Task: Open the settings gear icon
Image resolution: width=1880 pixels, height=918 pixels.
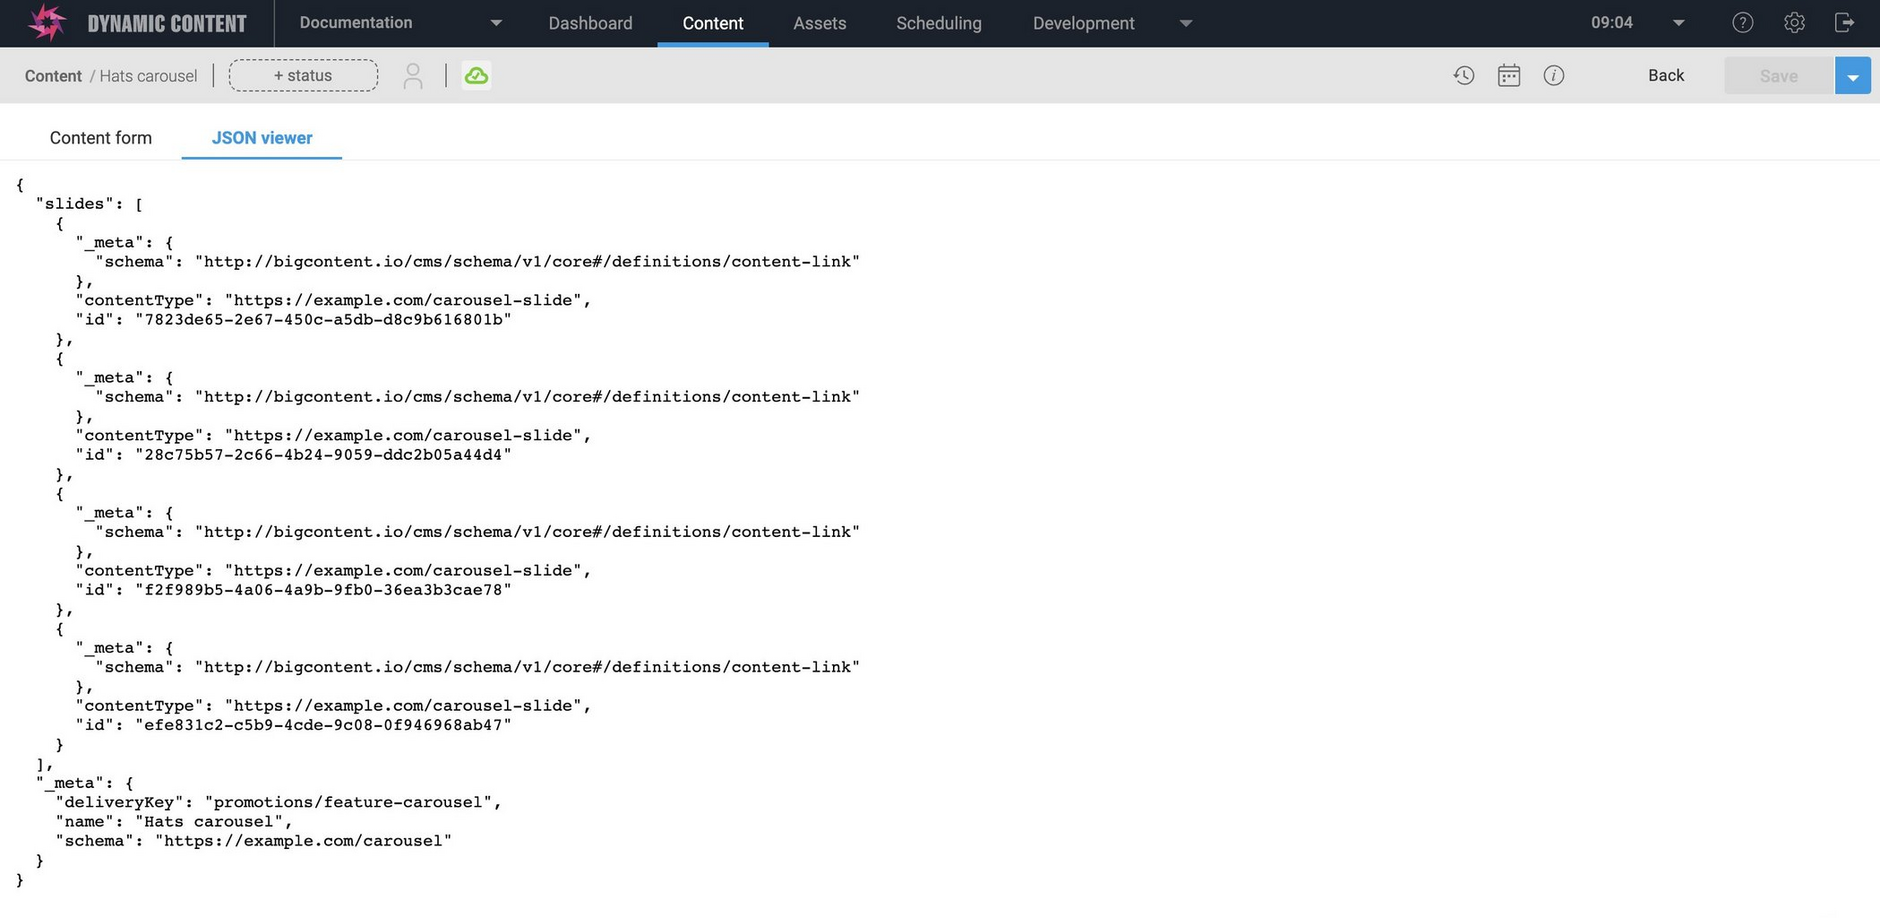Action: click(1795, 23)
